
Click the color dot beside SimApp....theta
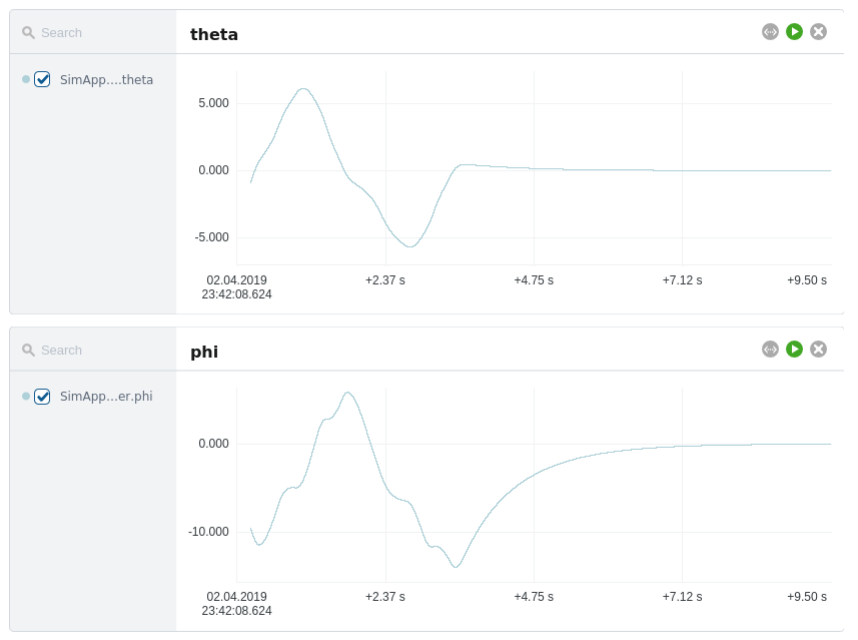[26, 79]
